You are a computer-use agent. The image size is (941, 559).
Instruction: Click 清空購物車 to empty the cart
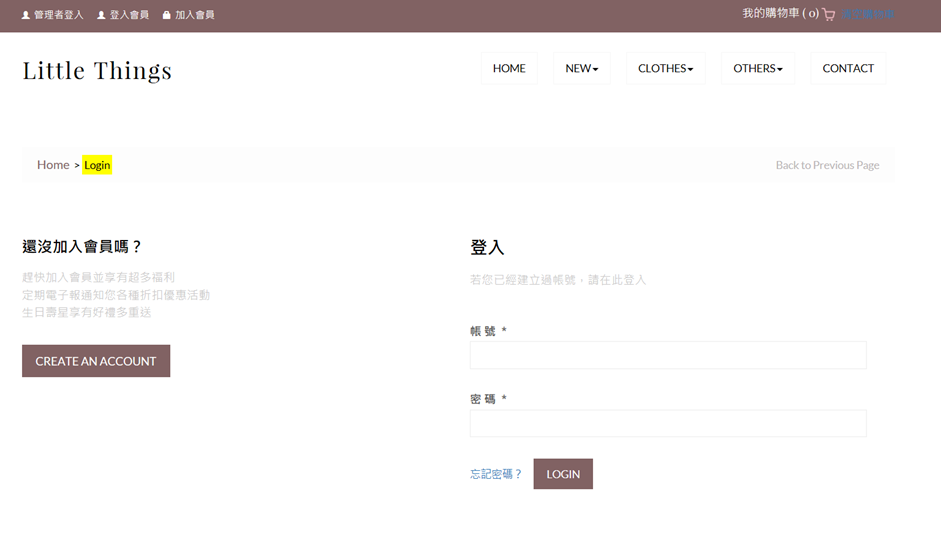(868, 14)
